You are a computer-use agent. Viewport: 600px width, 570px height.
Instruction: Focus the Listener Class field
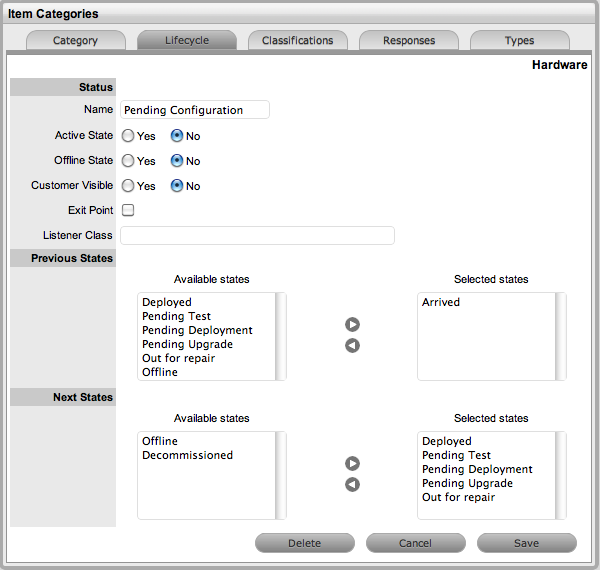point(257,235)
